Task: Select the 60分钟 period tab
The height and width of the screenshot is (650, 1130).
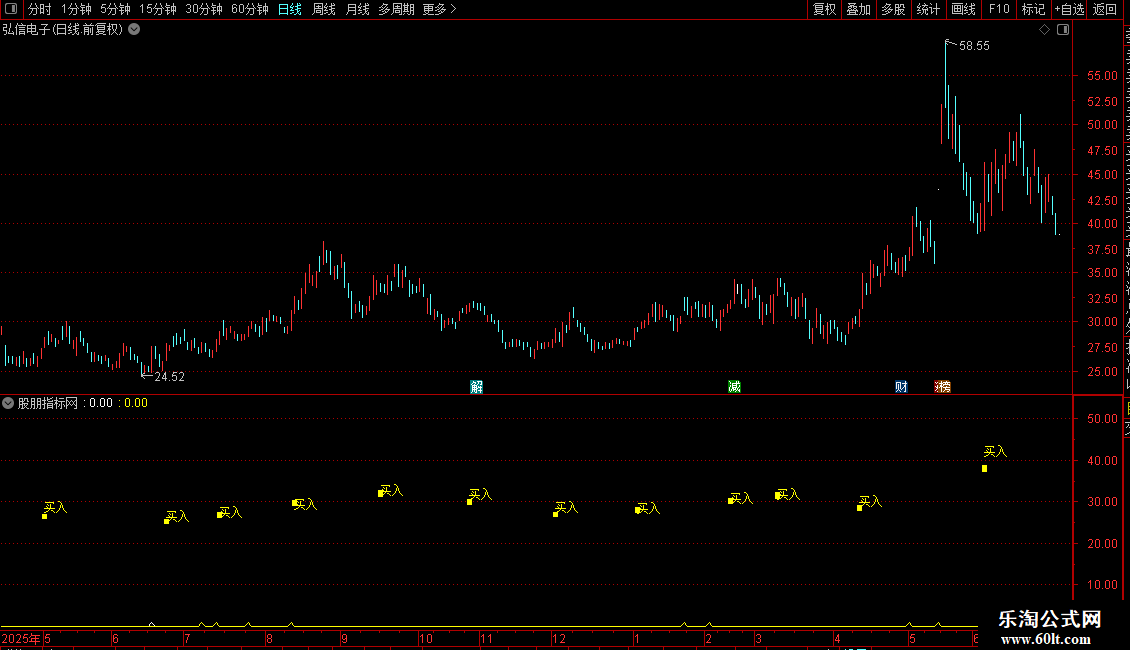Action: click(250, 9)
